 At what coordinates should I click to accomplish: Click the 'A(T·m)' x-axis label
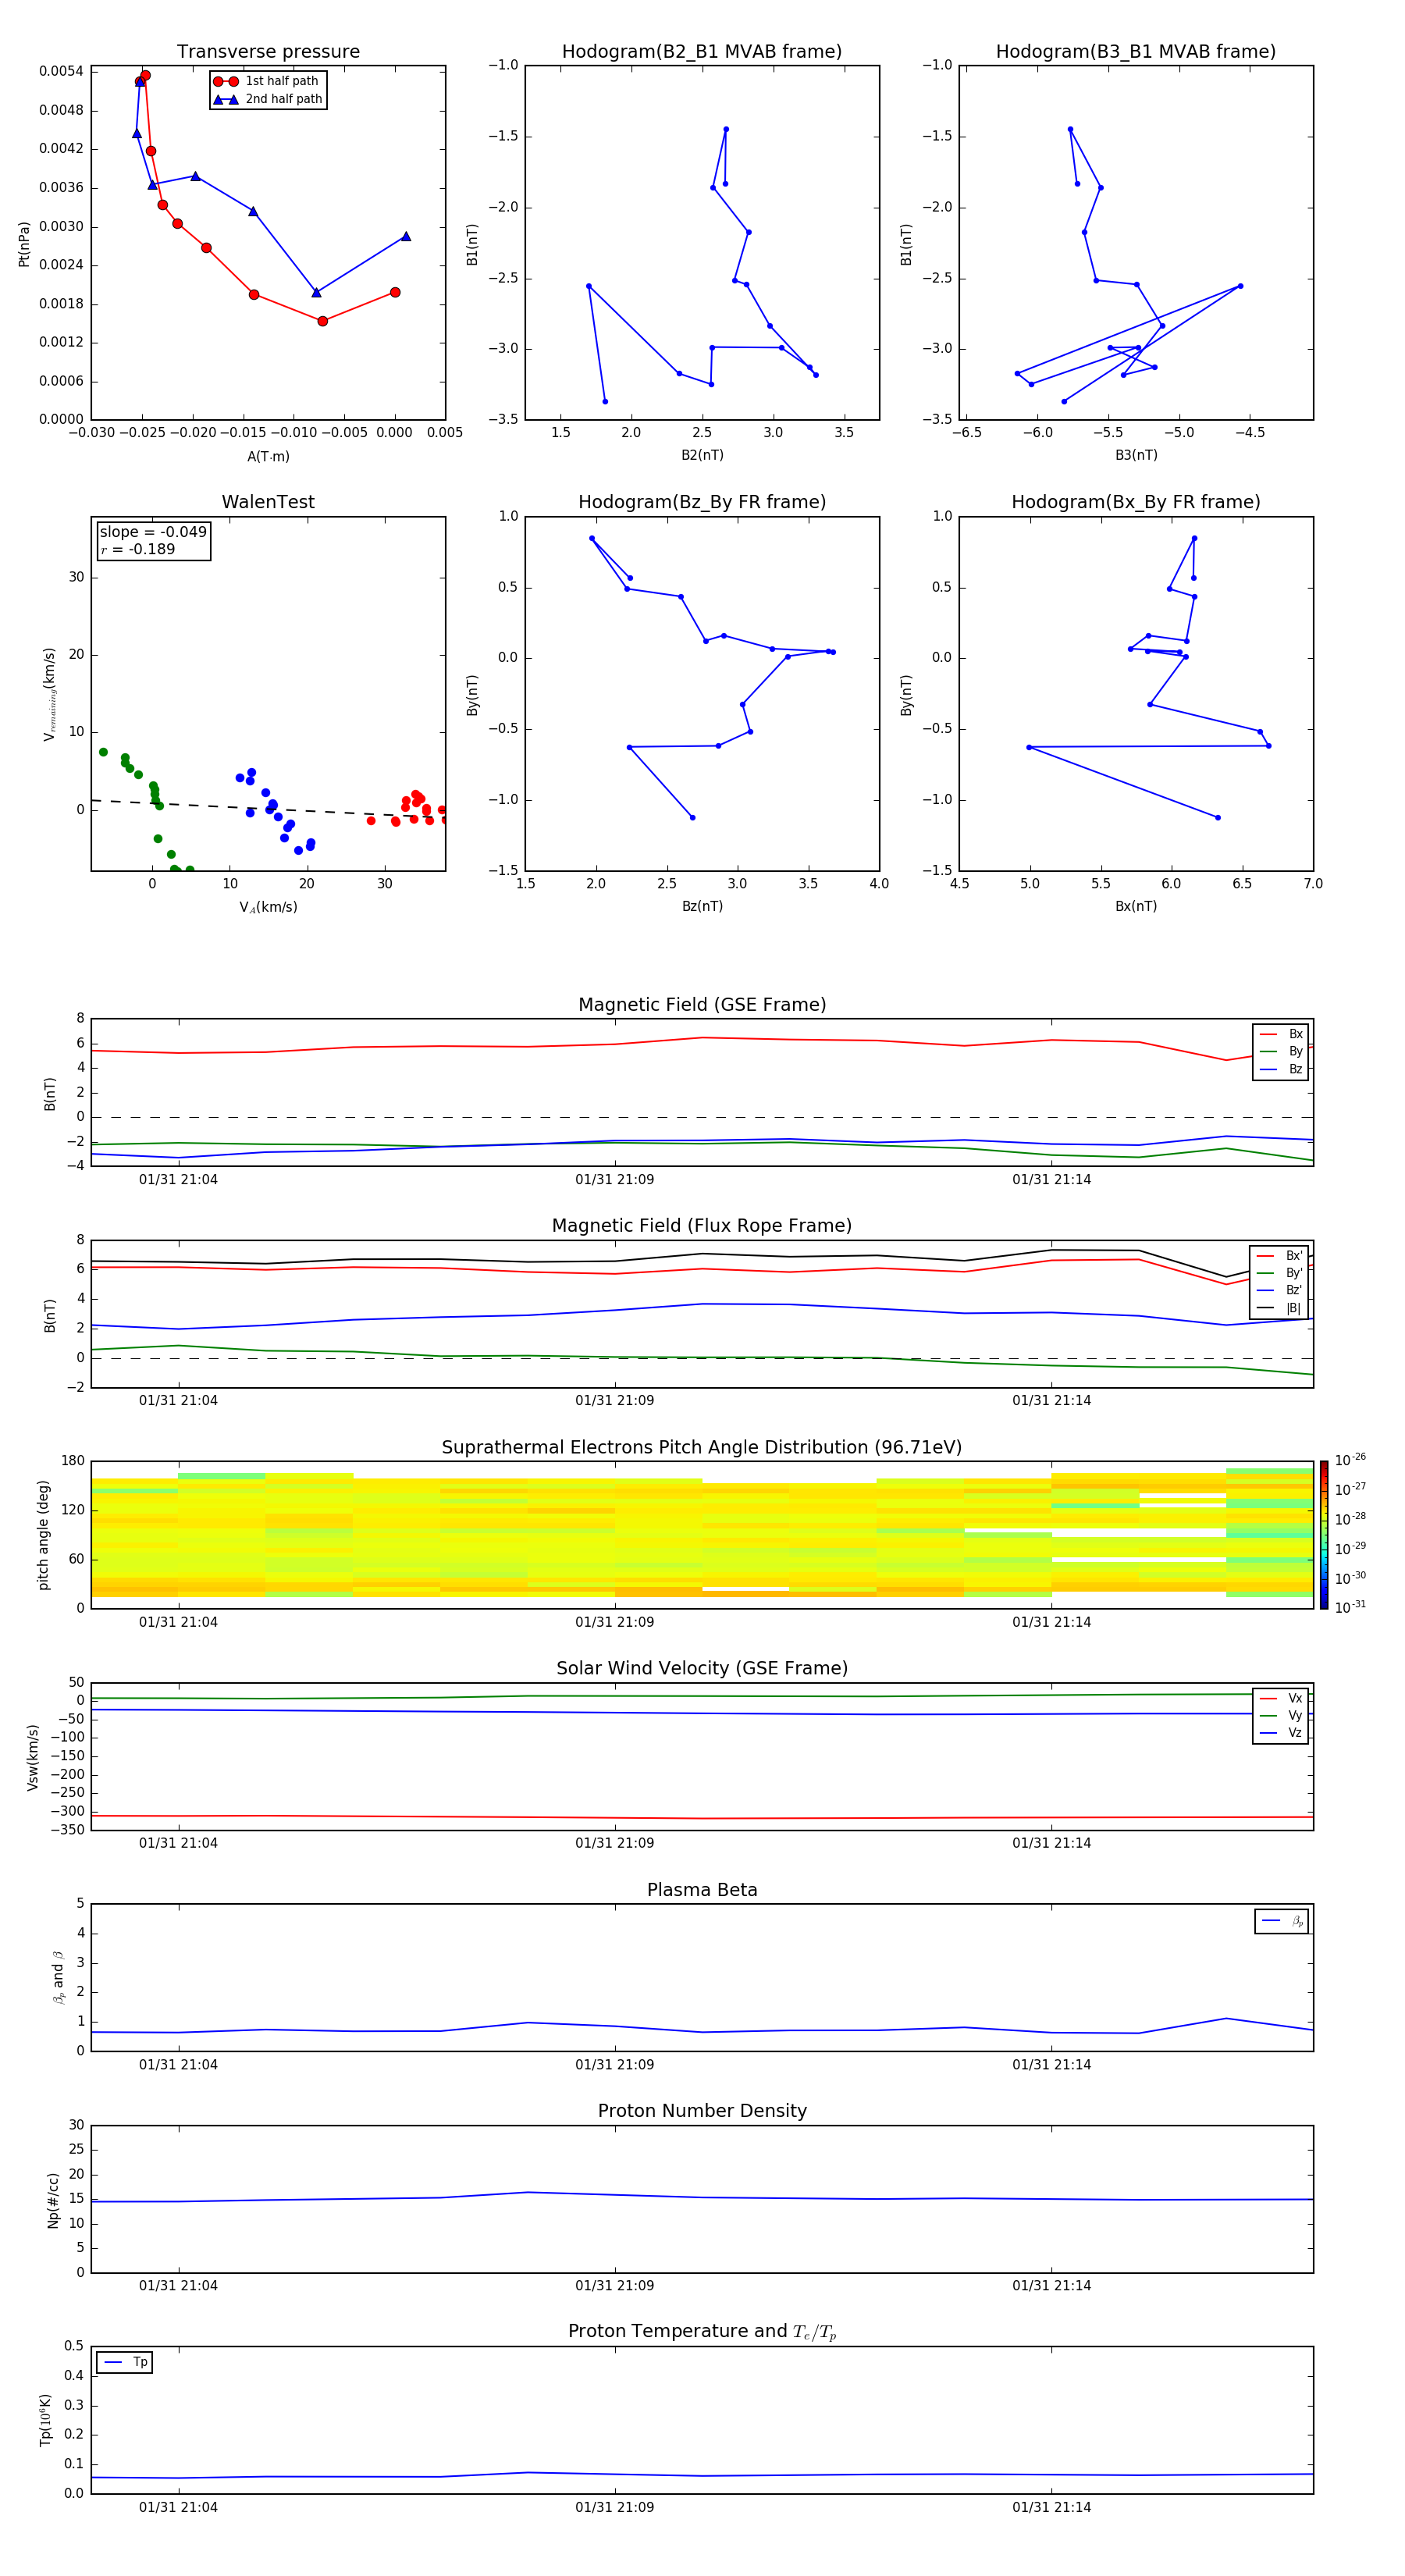(268, 457)
